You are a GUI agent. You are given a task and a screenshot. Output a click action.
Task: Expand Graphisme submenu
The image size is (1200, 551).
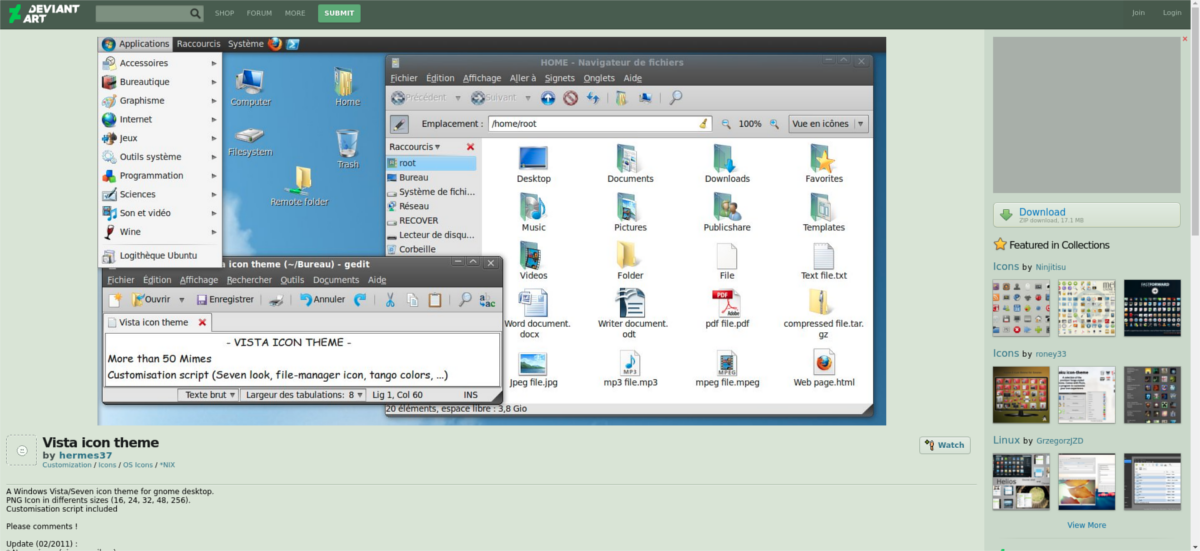tap(160, 101)
